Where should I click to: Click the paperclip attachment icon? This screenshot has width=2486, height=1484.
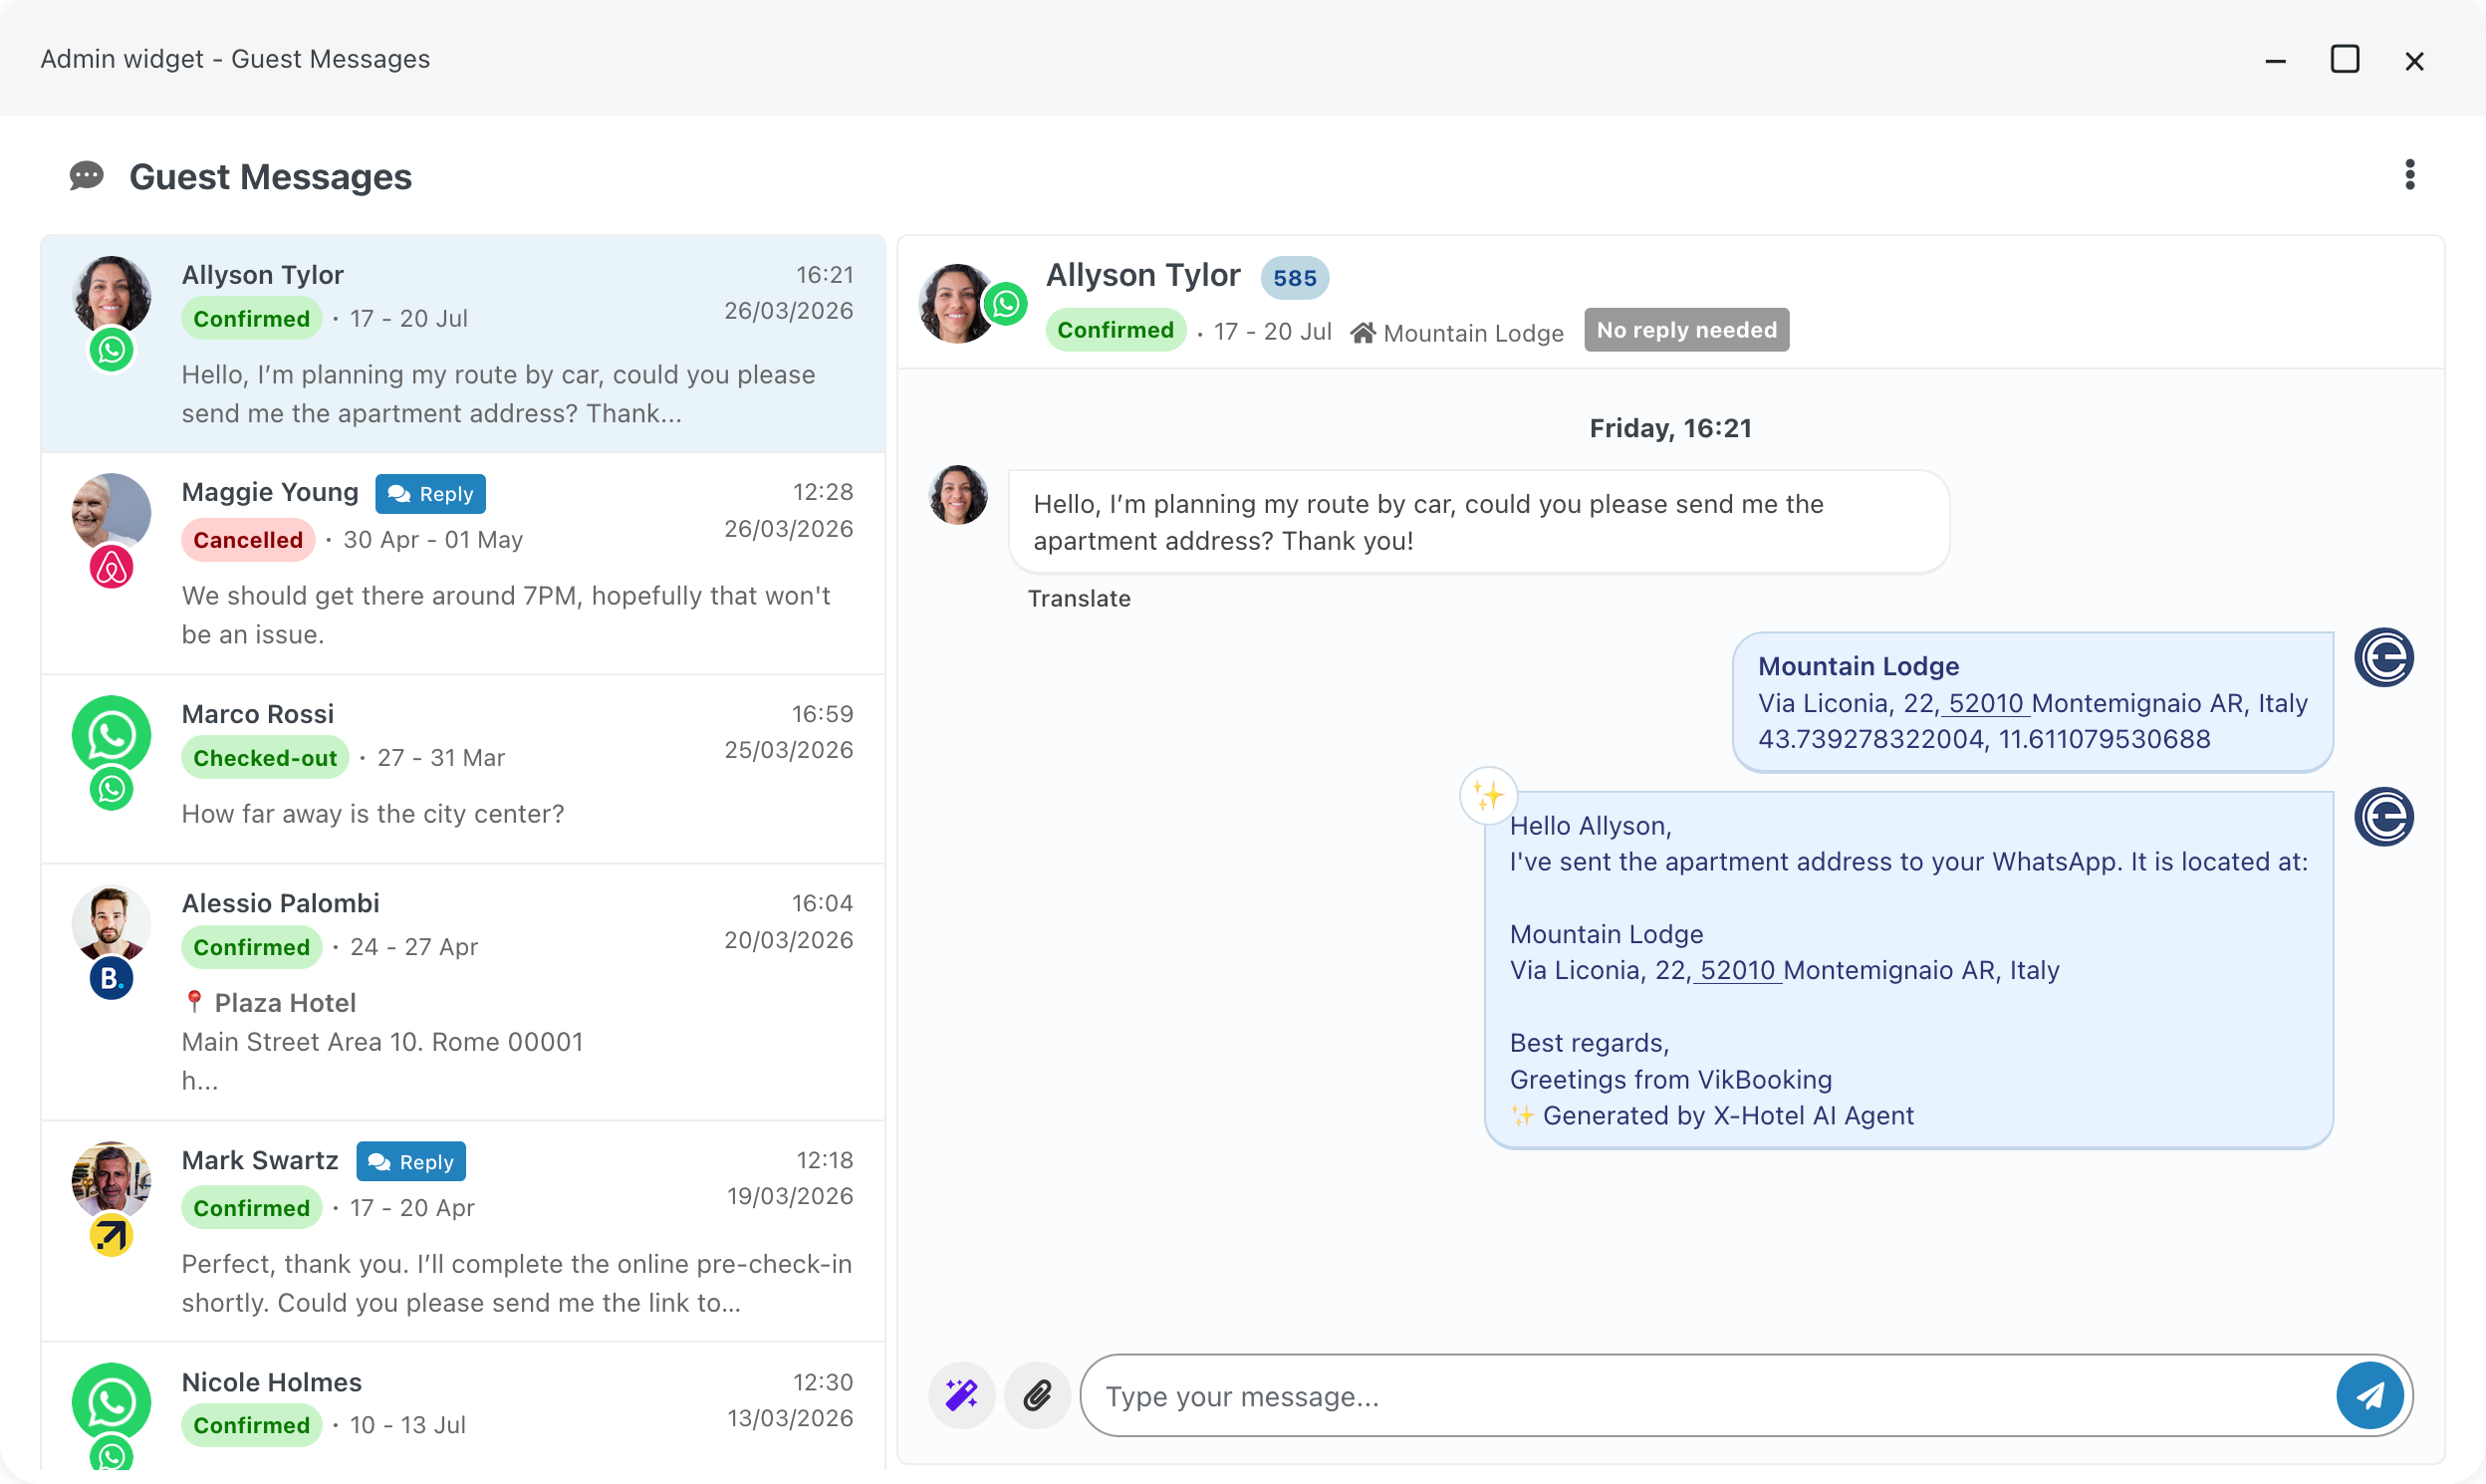[1037, 1395]
